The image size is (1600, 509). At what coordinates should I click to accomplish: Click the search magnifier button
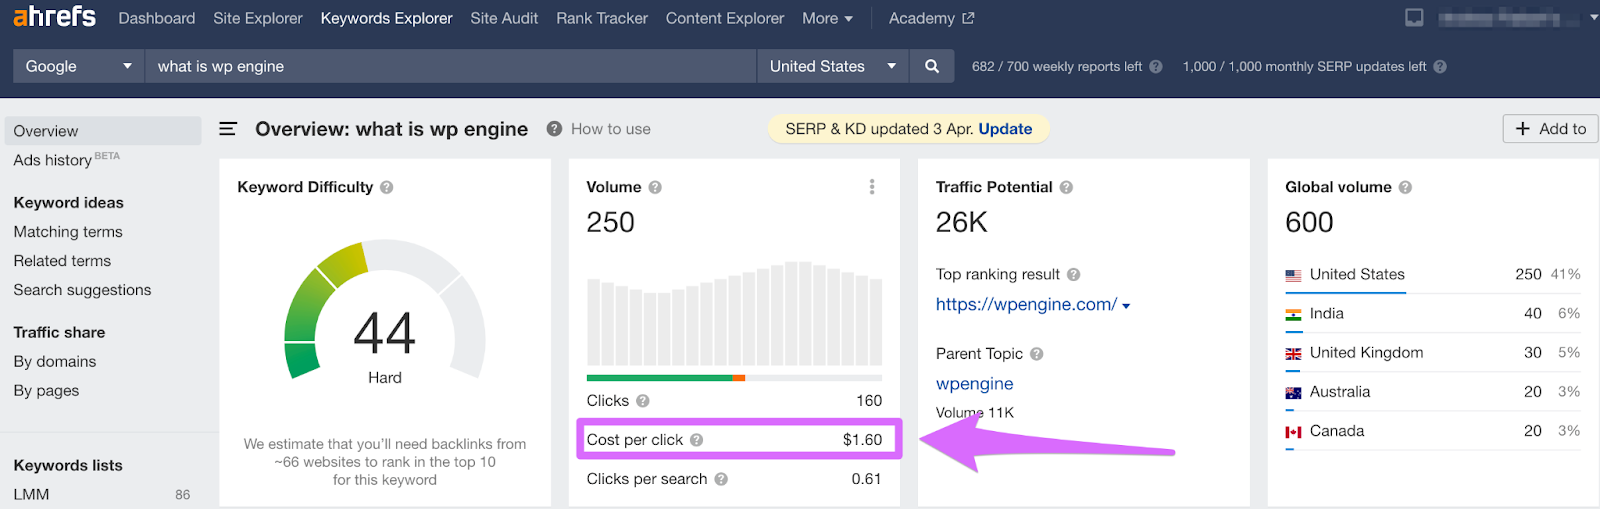click(x=932, y=66)
